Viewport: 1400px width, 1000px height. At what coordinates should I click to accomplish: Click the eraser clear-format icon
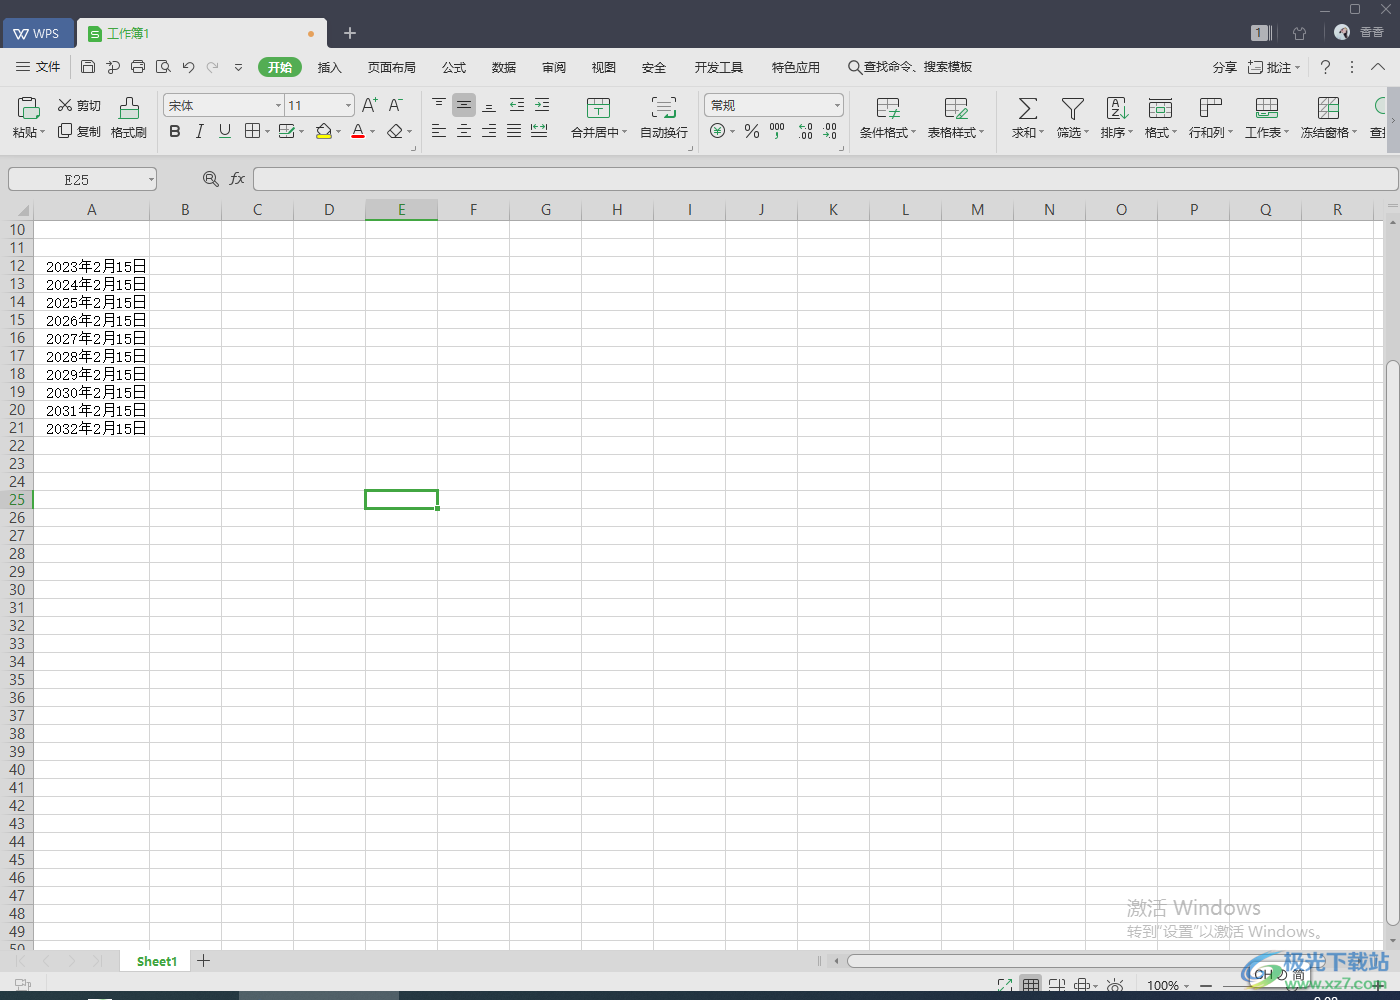coord(395,131)
